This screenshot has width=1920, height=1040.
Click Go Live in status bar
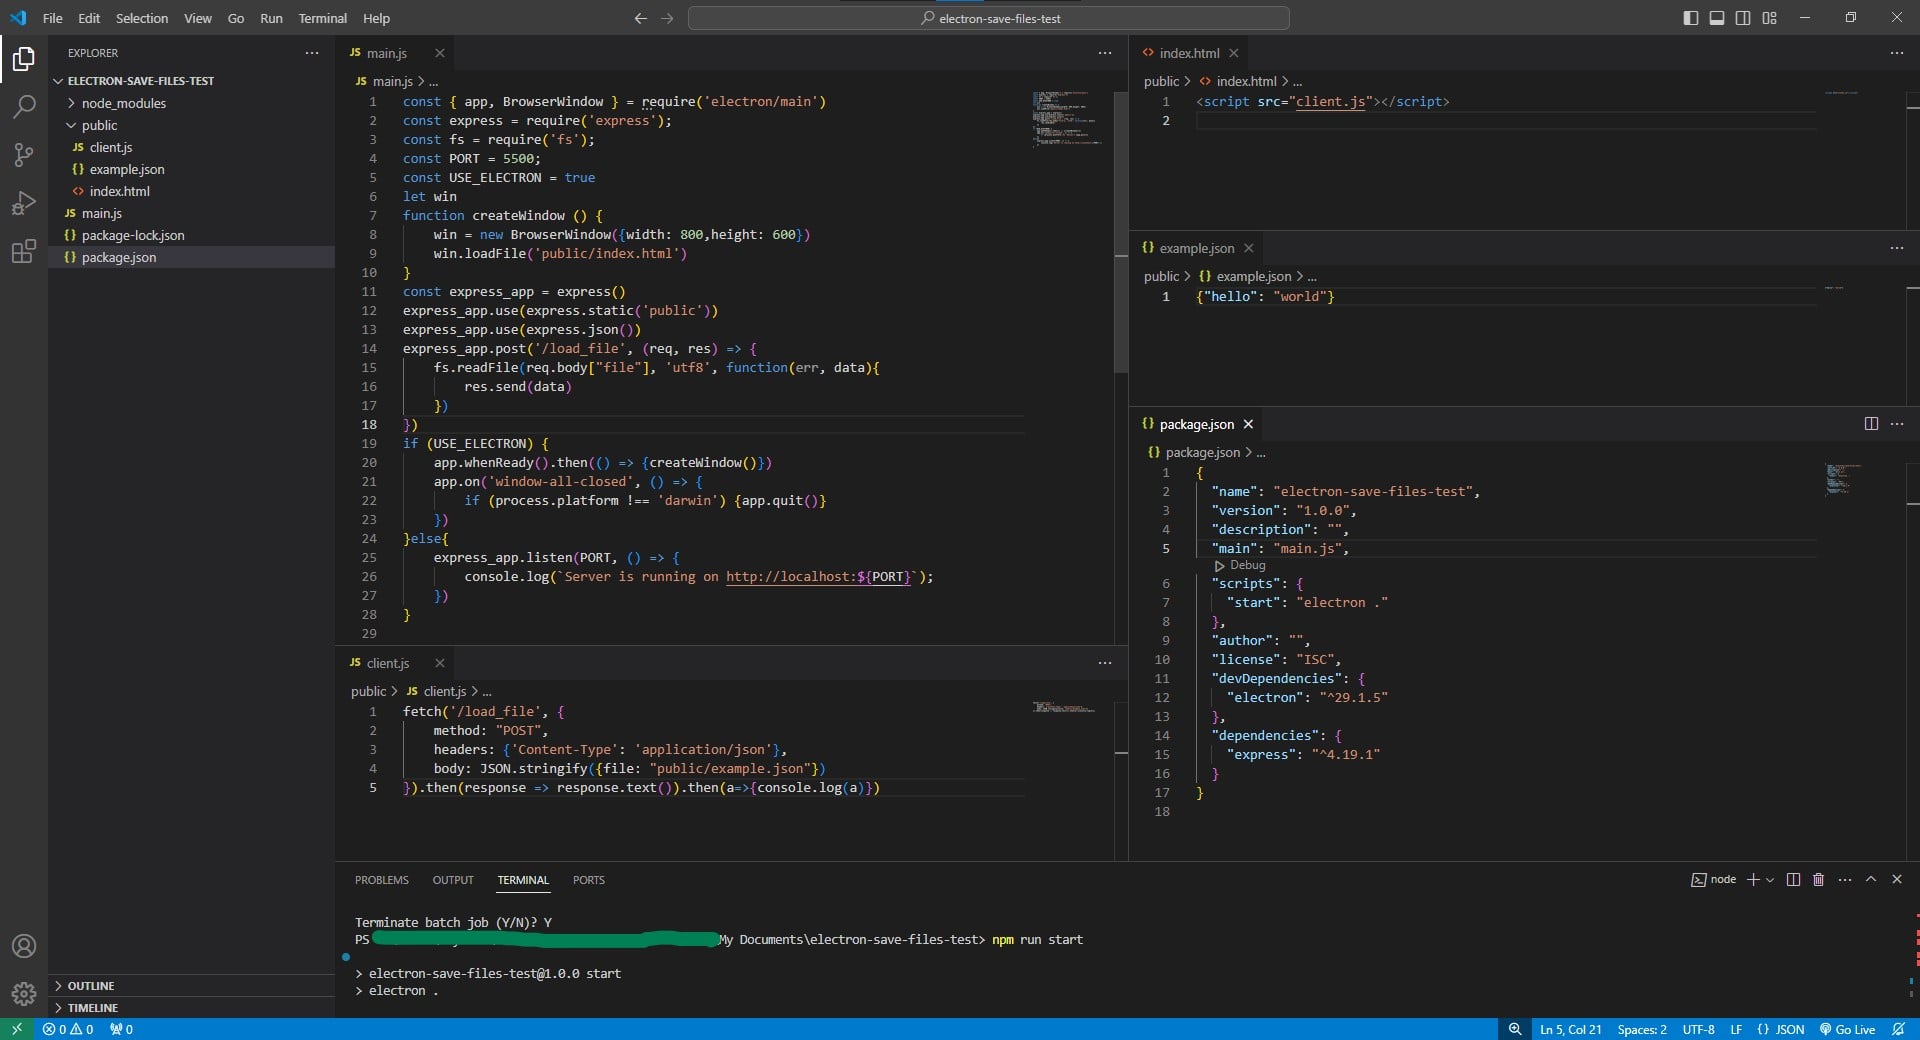[1847, 1029]
